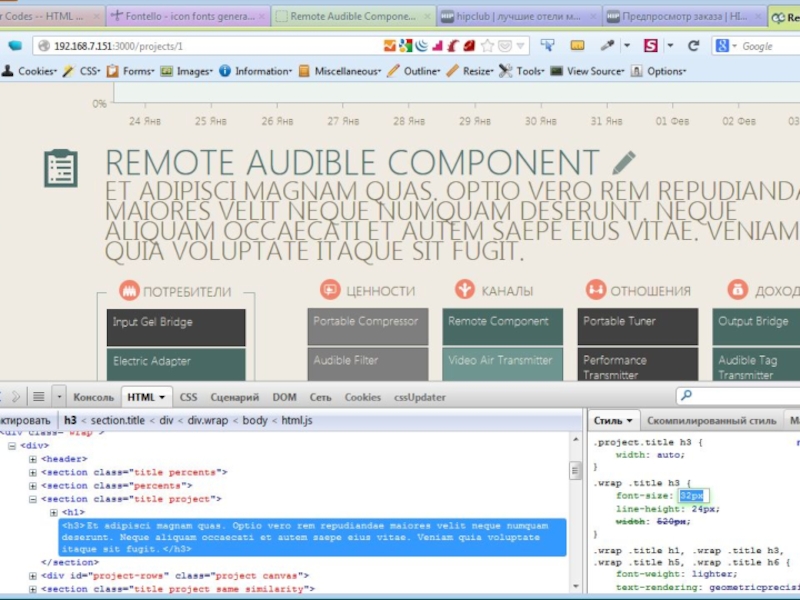The height and width of the screenshot is (600, 800).
Task: Click the clipboard project icon left of the title
Action: 61,168
